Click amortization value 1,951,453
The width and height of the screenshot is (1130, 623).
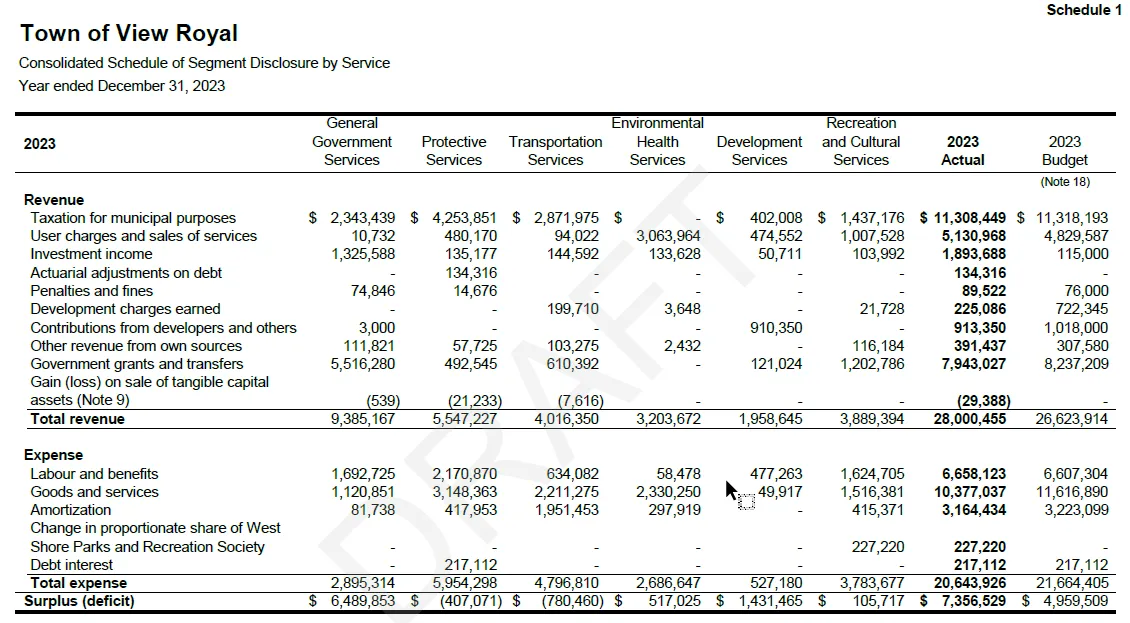(566, 510)
